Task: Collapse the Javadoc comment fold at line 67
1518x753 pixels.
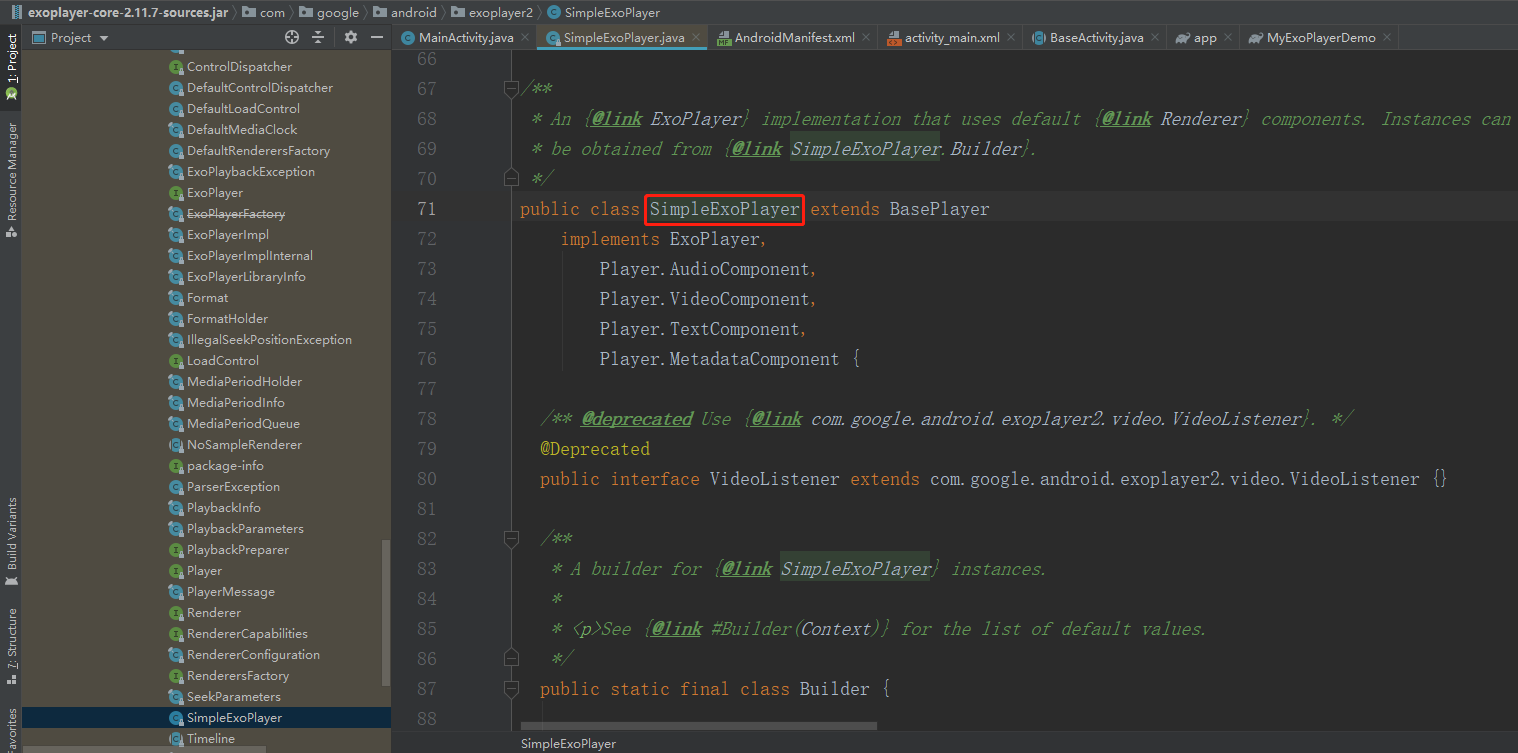Action: [511, 89]
